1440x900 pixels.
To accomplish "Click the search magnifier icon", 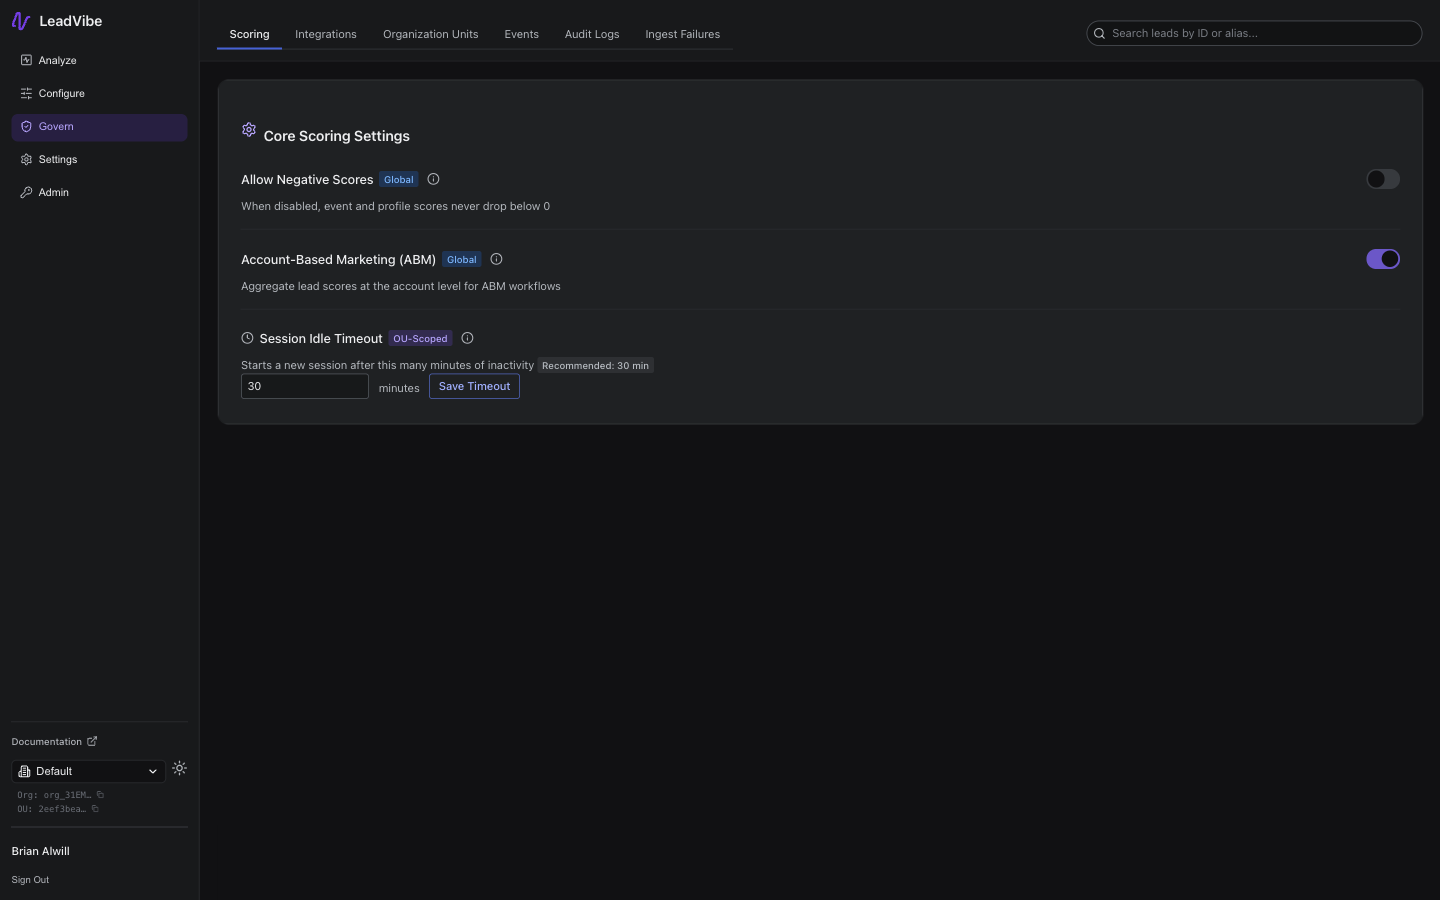I will 1100,33.
